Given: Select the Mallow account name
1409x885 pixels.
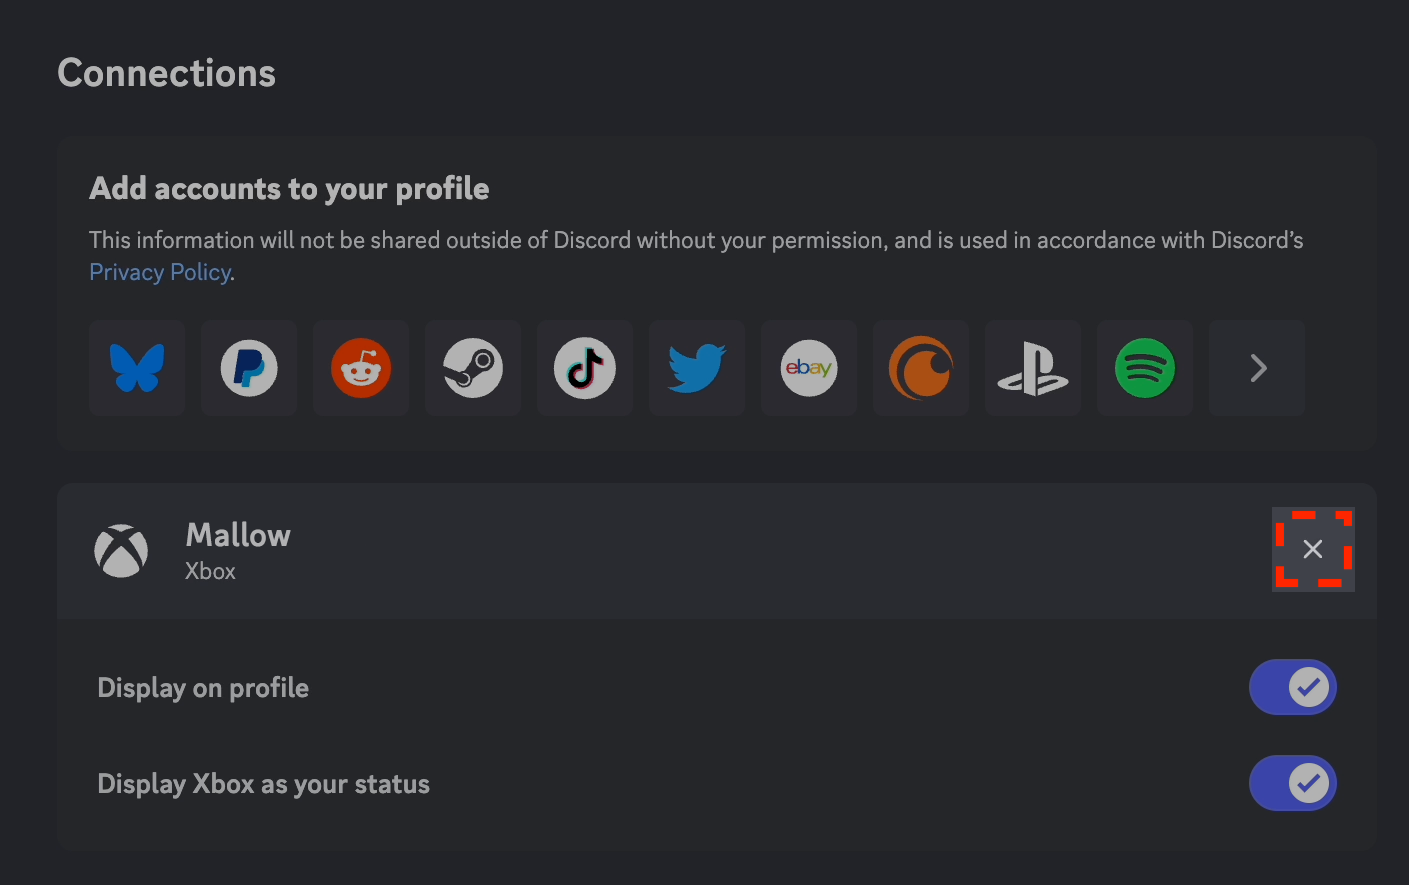Looking at the screenshot, I should click(237, 534).
